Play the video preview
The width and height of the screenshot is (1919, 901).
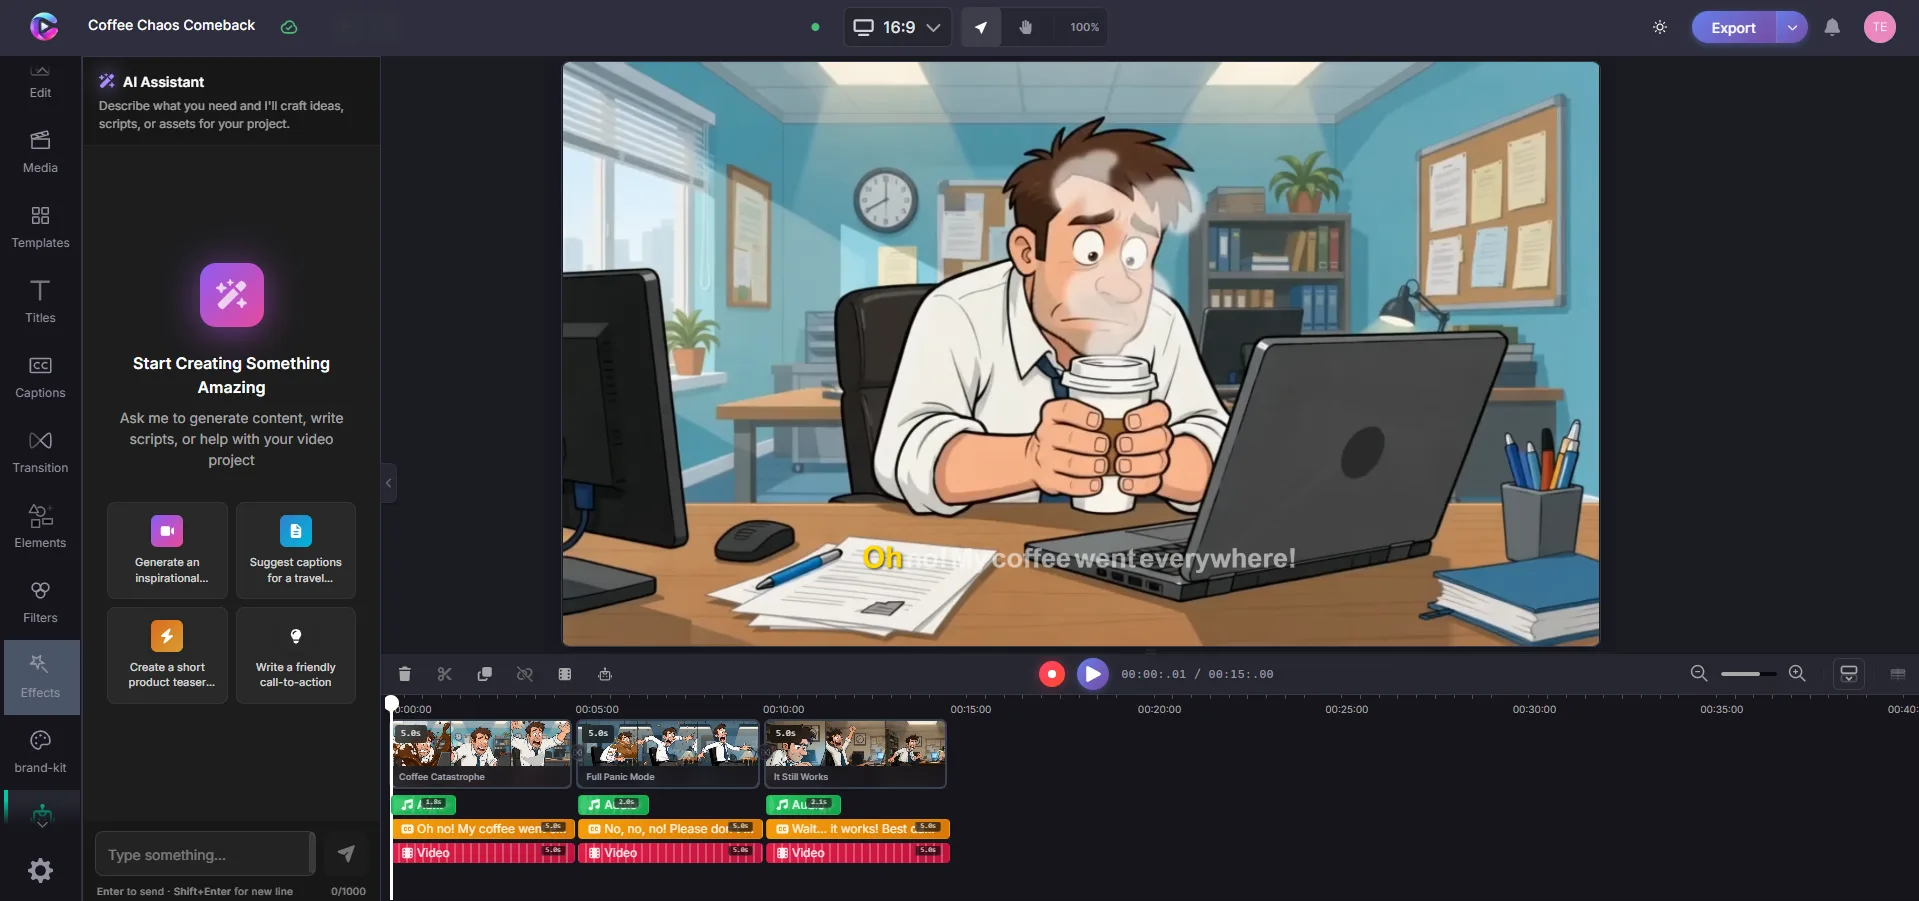(1093, 674)
